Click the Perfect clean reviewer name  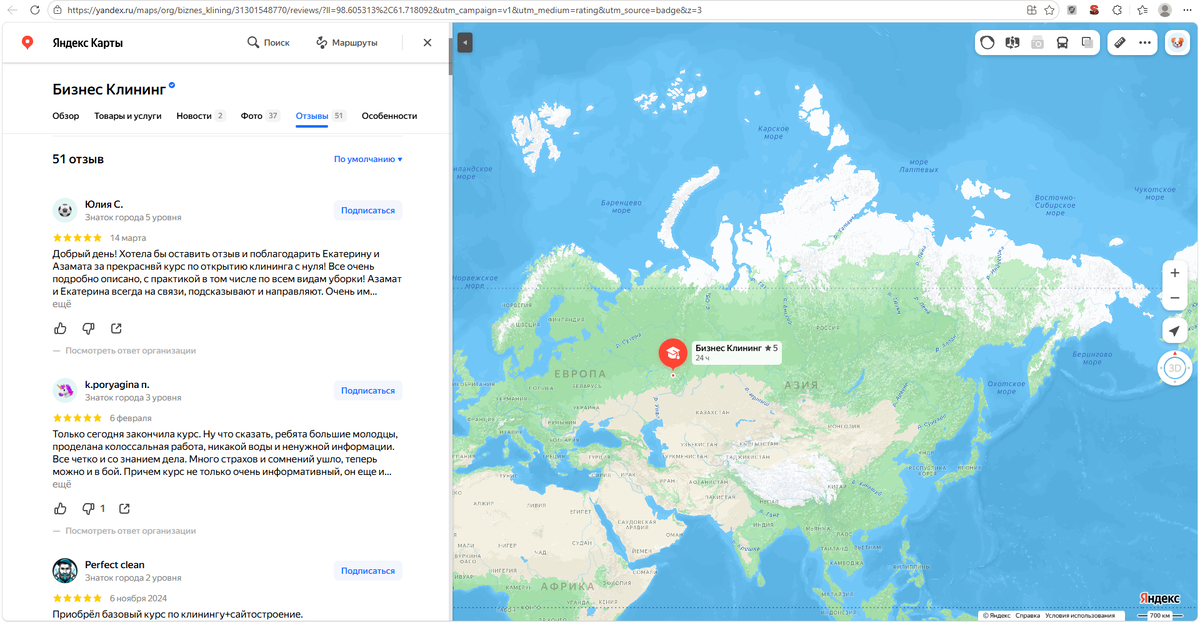pyautogui.click(x=115, y=564)
